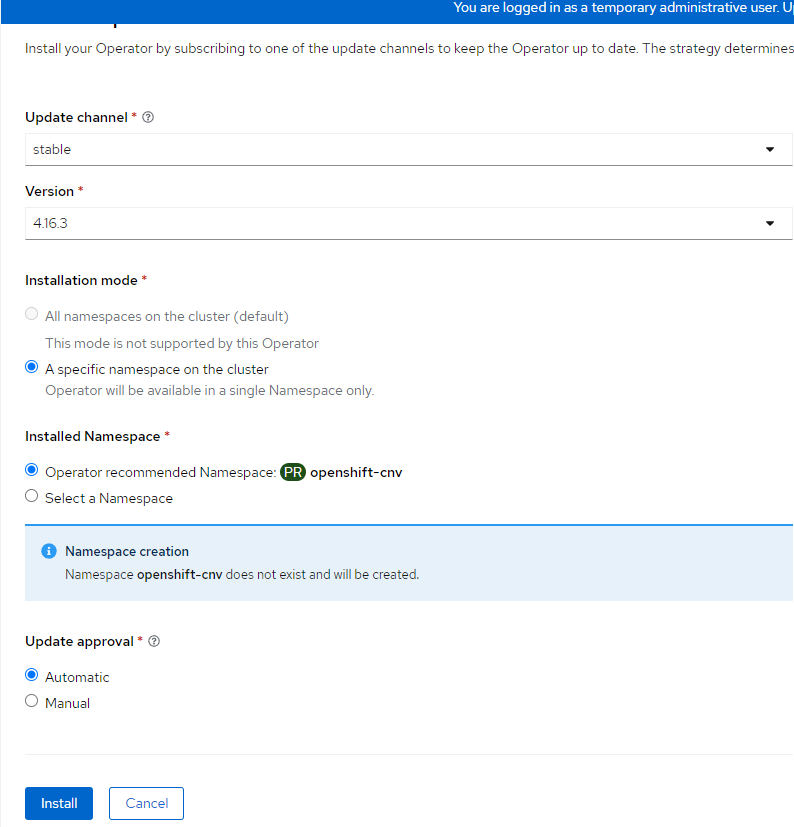Click the Installed Namespace label

pos(93,437)
